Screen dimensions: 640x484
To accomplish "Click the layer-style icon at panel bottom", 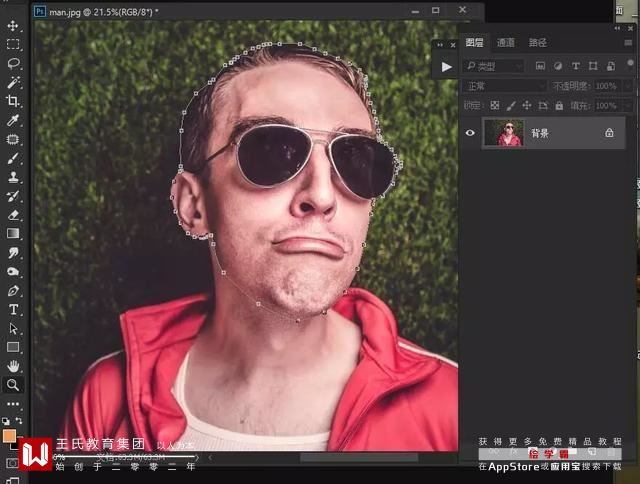I will tap(512, 452).
